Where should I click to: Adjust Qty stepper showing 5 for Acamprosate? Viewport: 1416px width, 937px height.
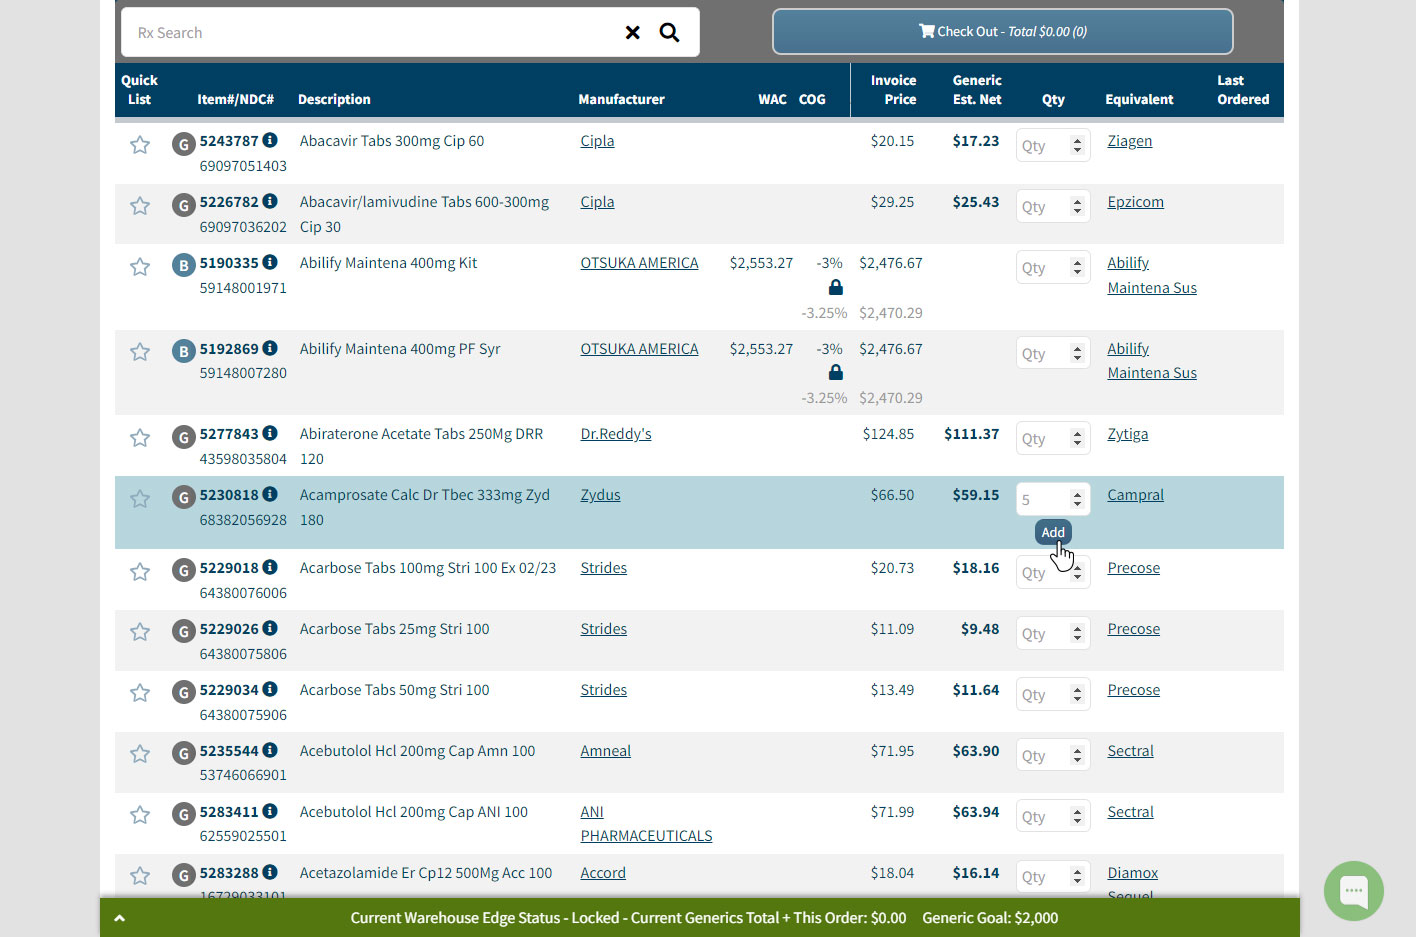(1077, 500)
